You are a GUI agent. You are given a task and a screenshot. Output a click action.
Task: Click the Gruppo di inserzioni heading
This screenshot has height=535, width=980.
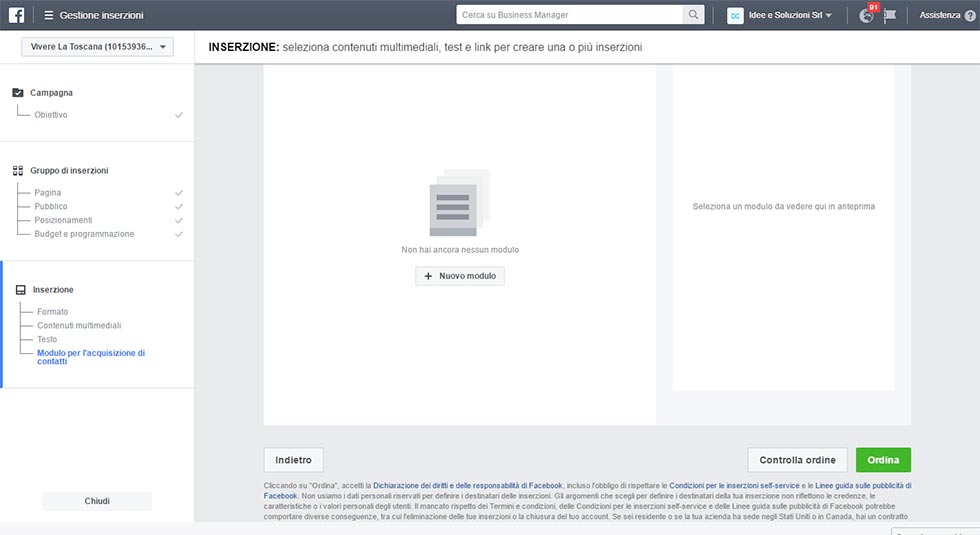pos(69,171)
